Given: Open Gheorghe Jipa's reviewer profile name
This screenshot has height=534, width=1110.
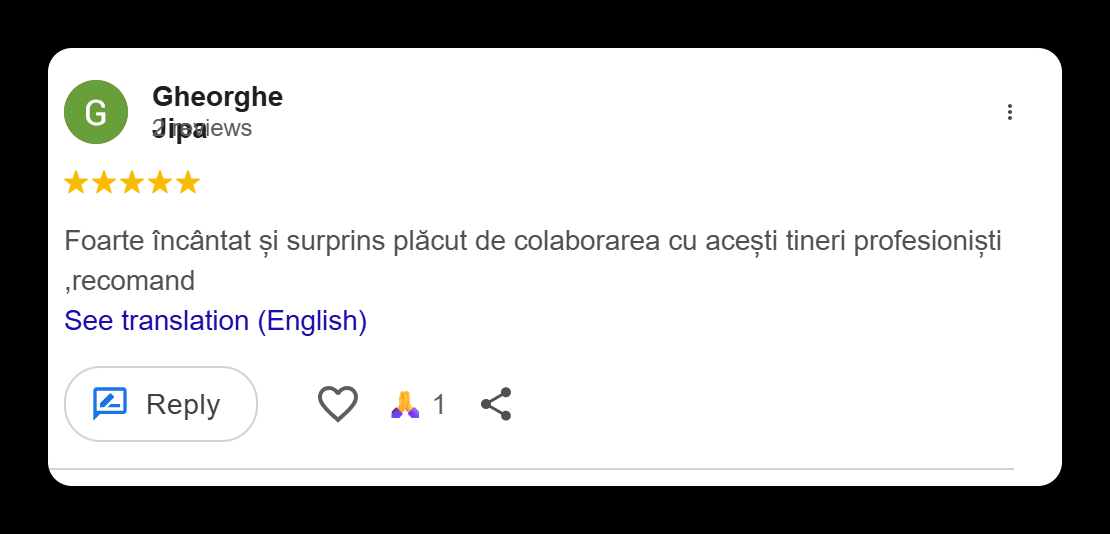Looking at the screenshot, I should pos(217,97).
